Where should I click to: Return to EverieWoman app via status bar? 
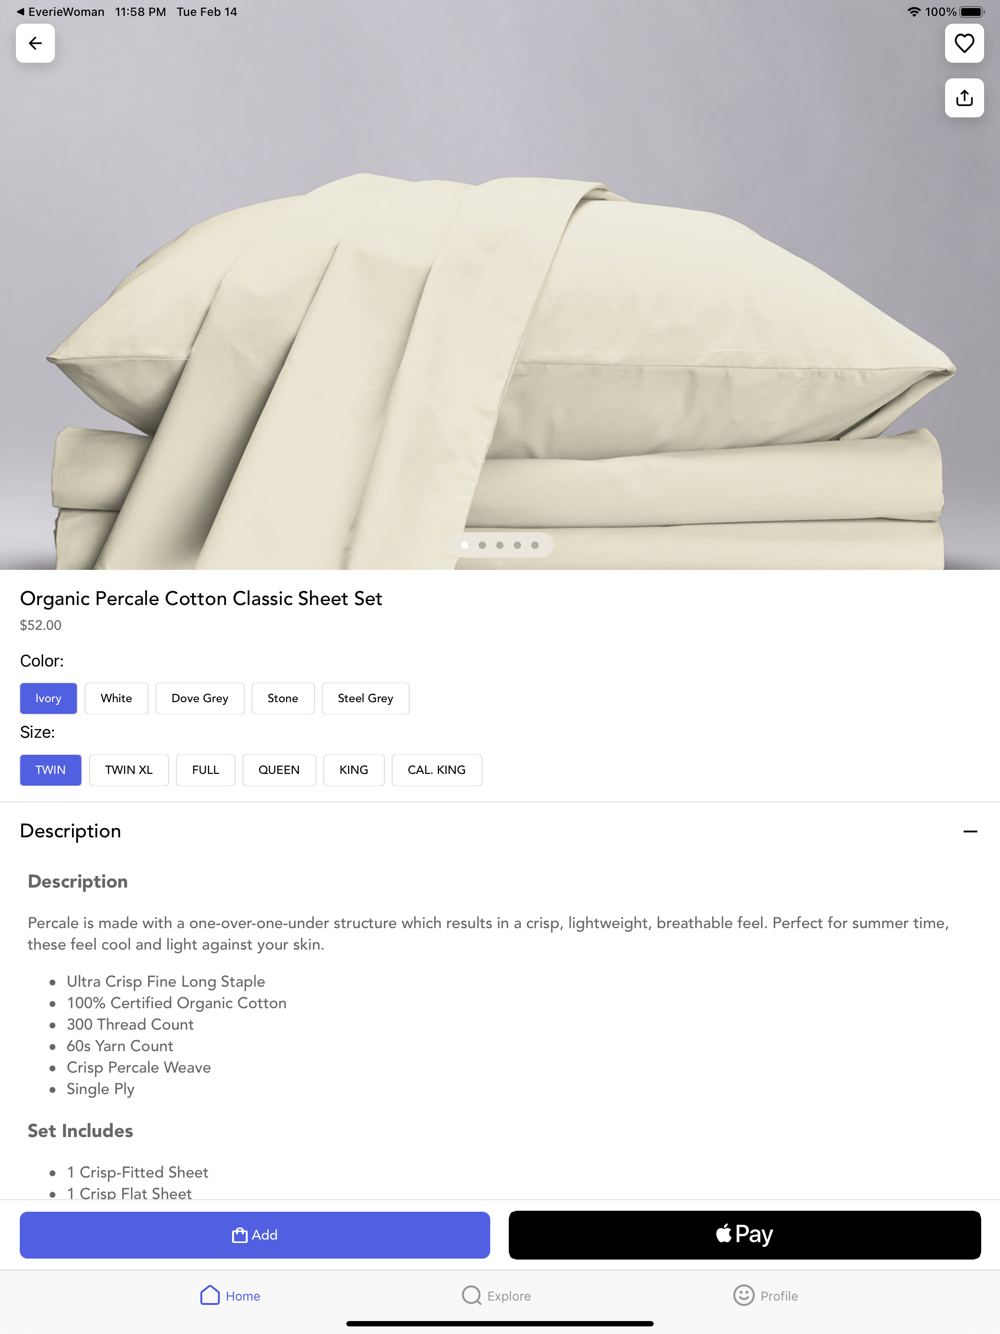pyautogui.click(x=60, y=12)
